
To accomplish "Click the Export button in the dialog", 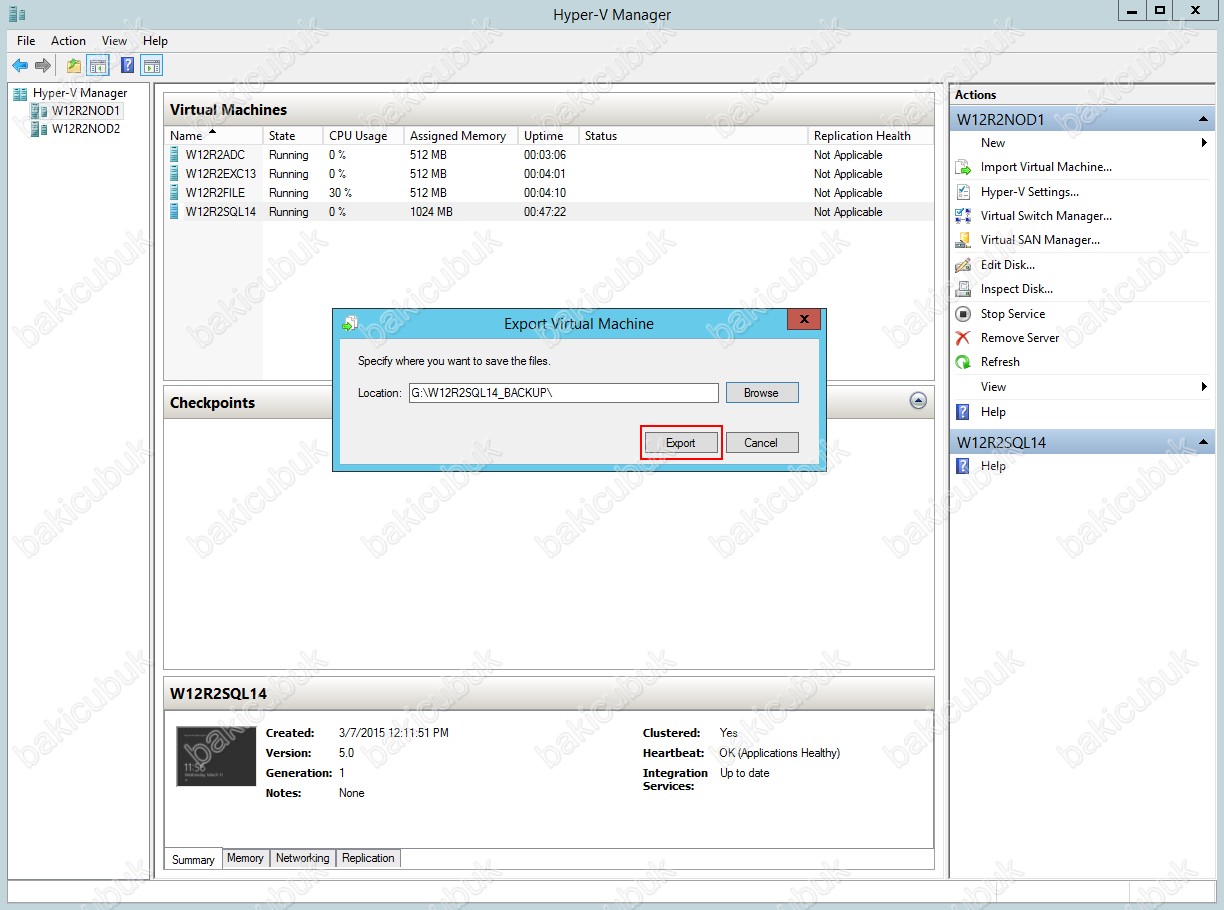I will pyautogui.click(x=681, y=443).
